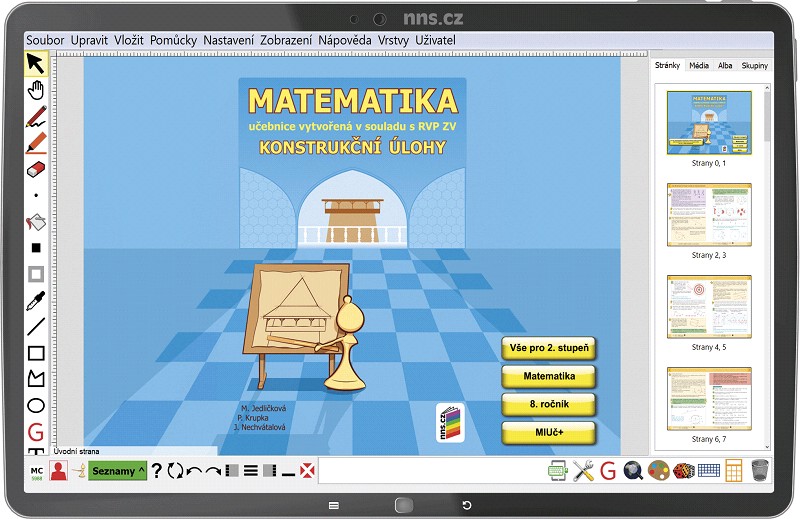Click the nns.cz logo on cover page
The width and height of the screenshot is (800, 519).
(x=450, y=423)
